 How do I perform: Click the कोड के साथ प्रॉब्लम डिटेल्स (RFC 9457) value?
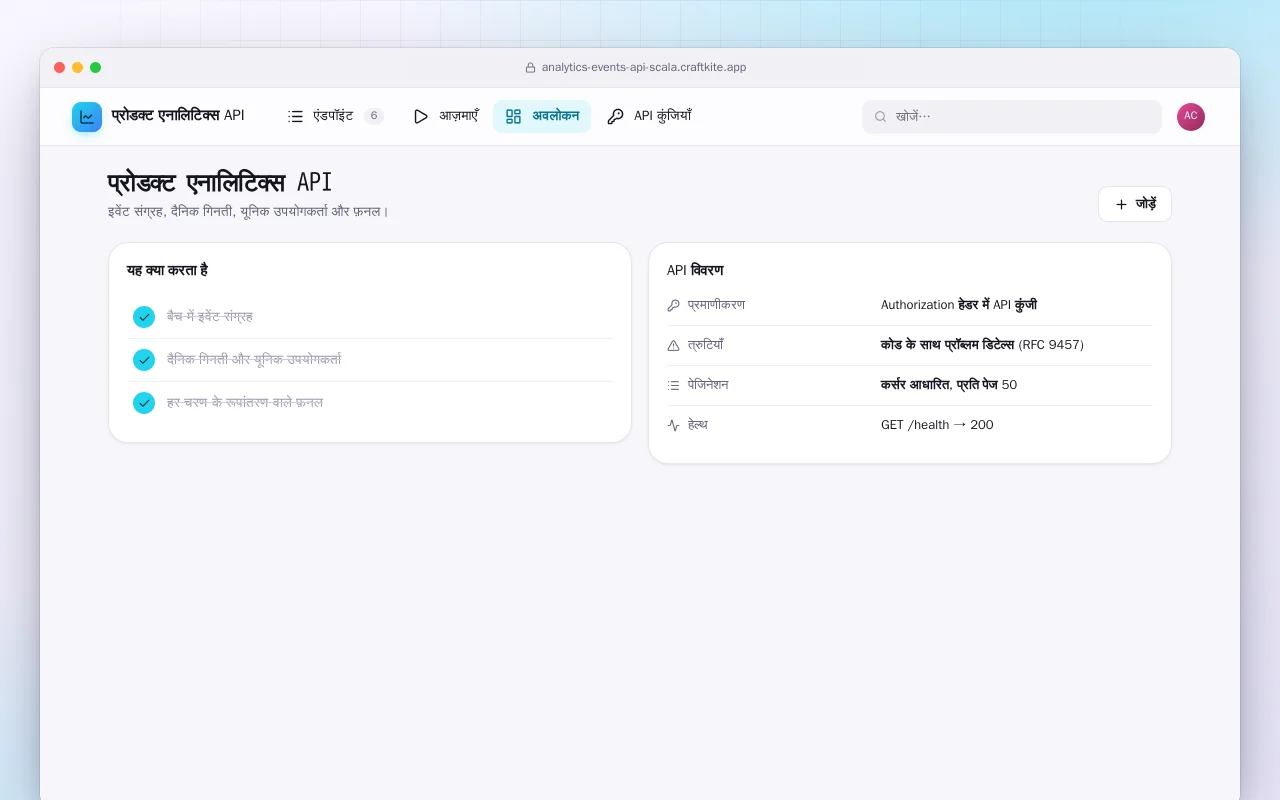[x=982, y=345]
